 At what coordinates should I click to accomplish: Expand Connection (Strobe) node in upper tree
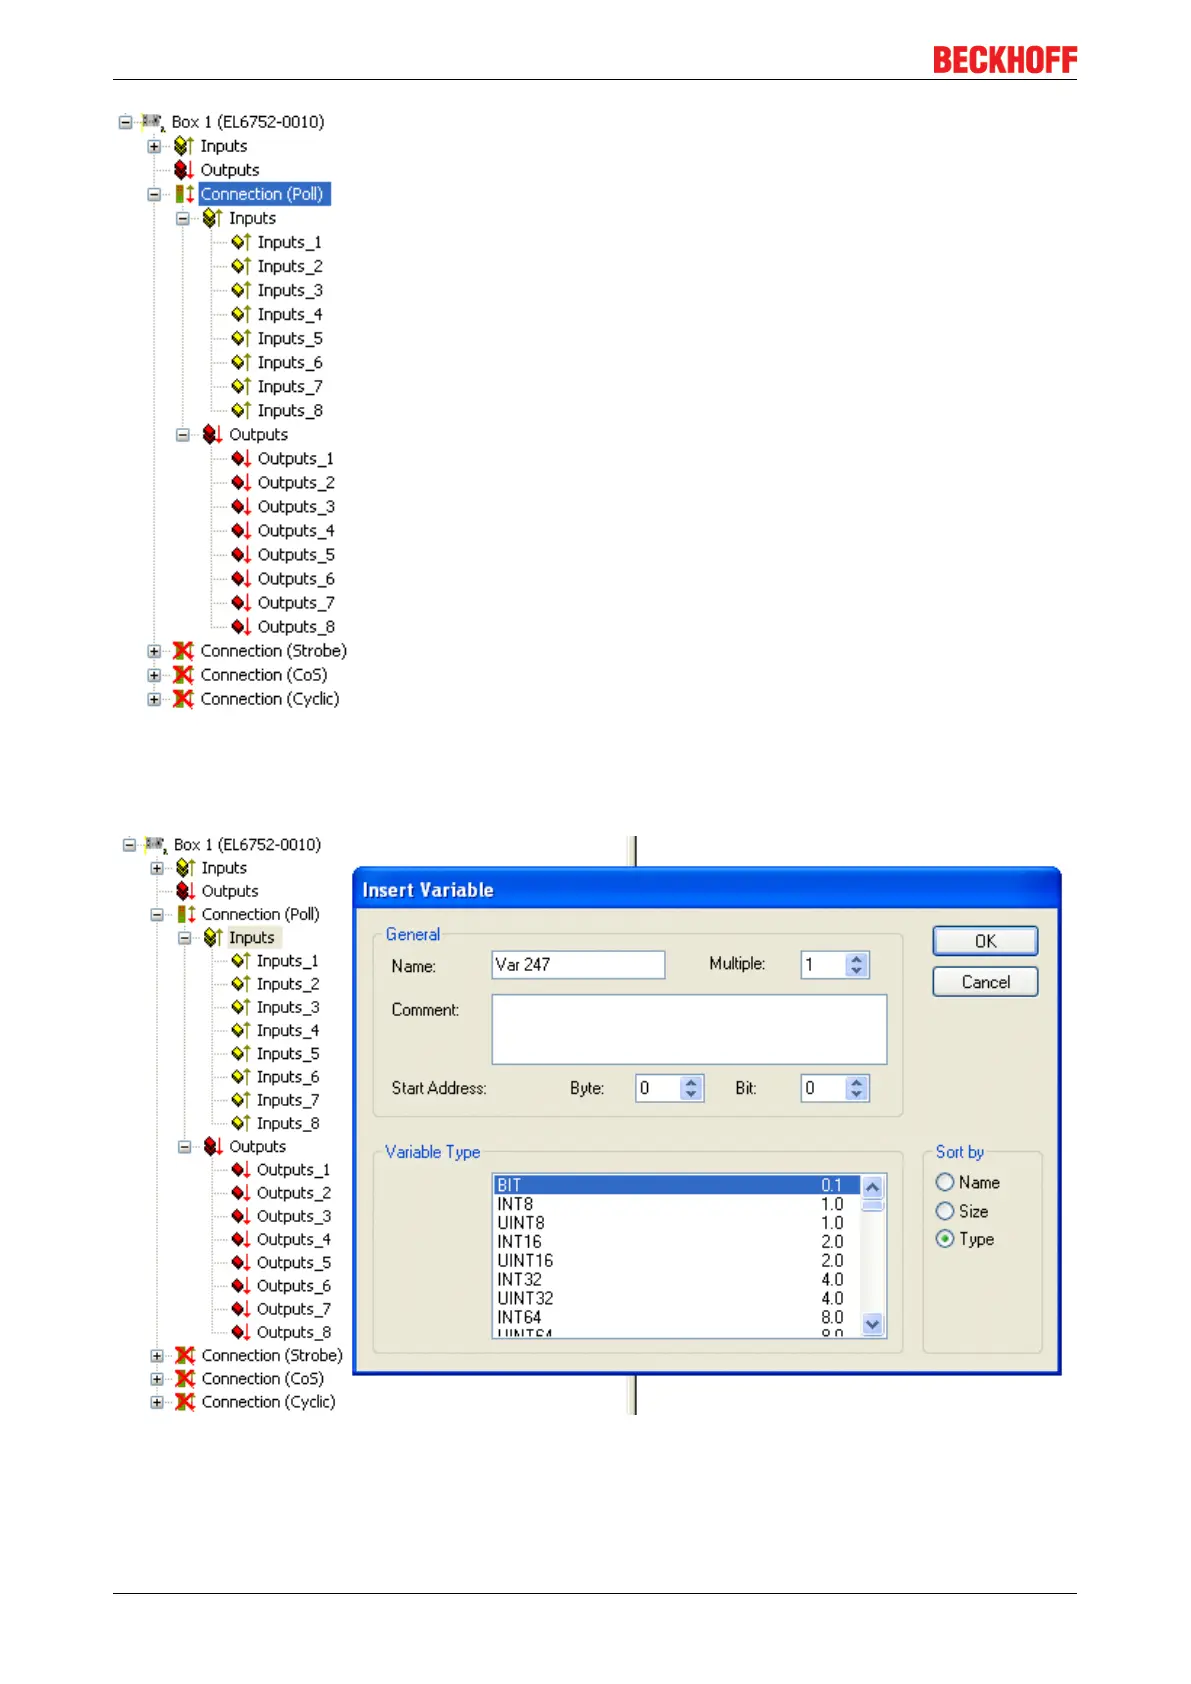tap(154, 651)
